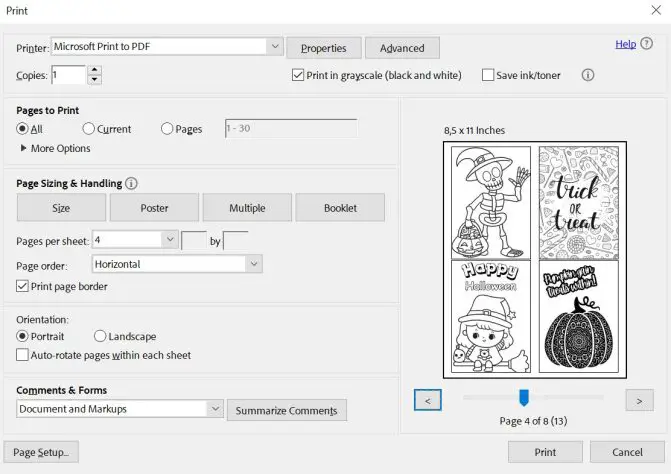The width and height of the screenshot is (671, 474).
Task: Uncheck Print in grayscale checkbox
Action: (x=298, y=75)
